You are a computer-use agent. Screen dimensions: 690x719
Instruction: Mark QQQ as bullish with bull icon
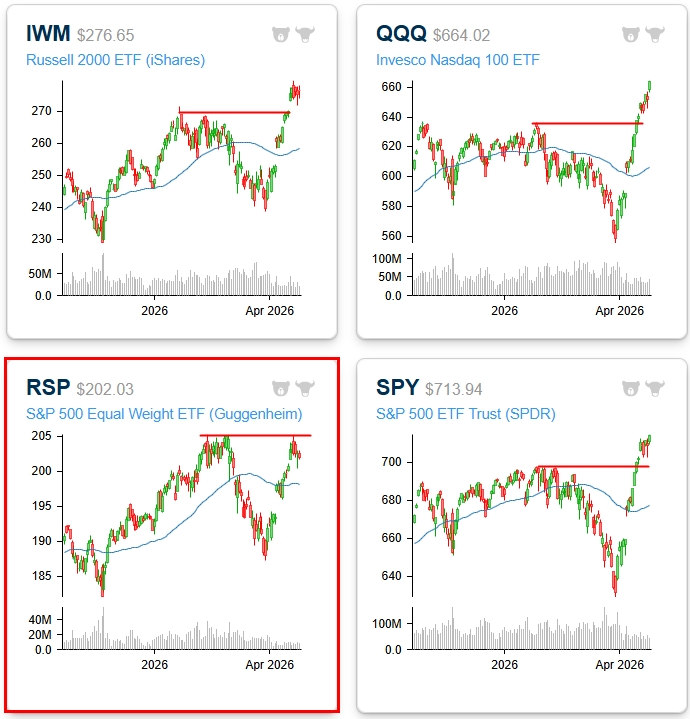655,34
